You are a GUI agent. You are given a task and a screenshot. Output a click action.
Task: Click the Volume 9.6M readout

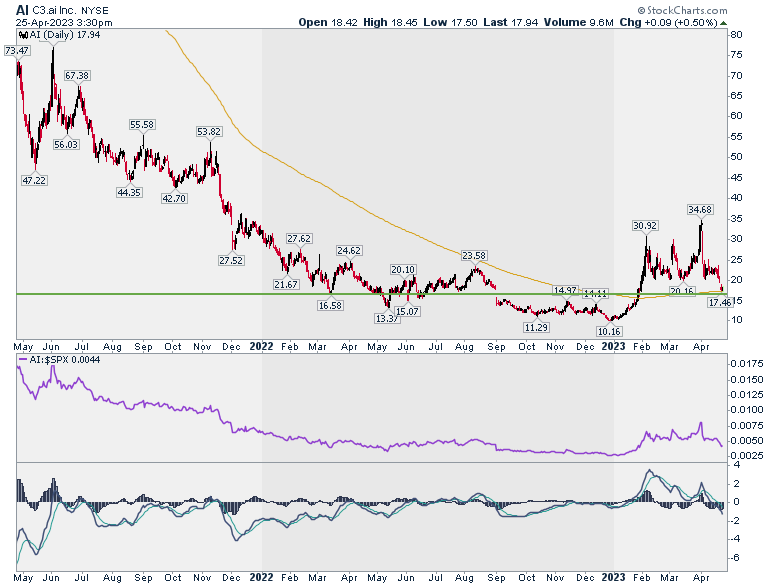pos(579,22)
